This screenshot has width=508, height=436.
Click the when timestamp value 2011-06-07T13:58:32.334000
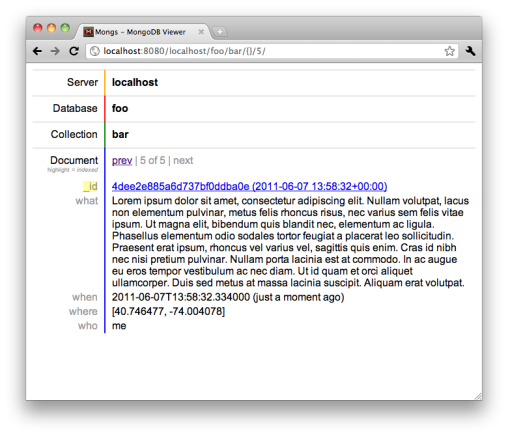point(181,297)
